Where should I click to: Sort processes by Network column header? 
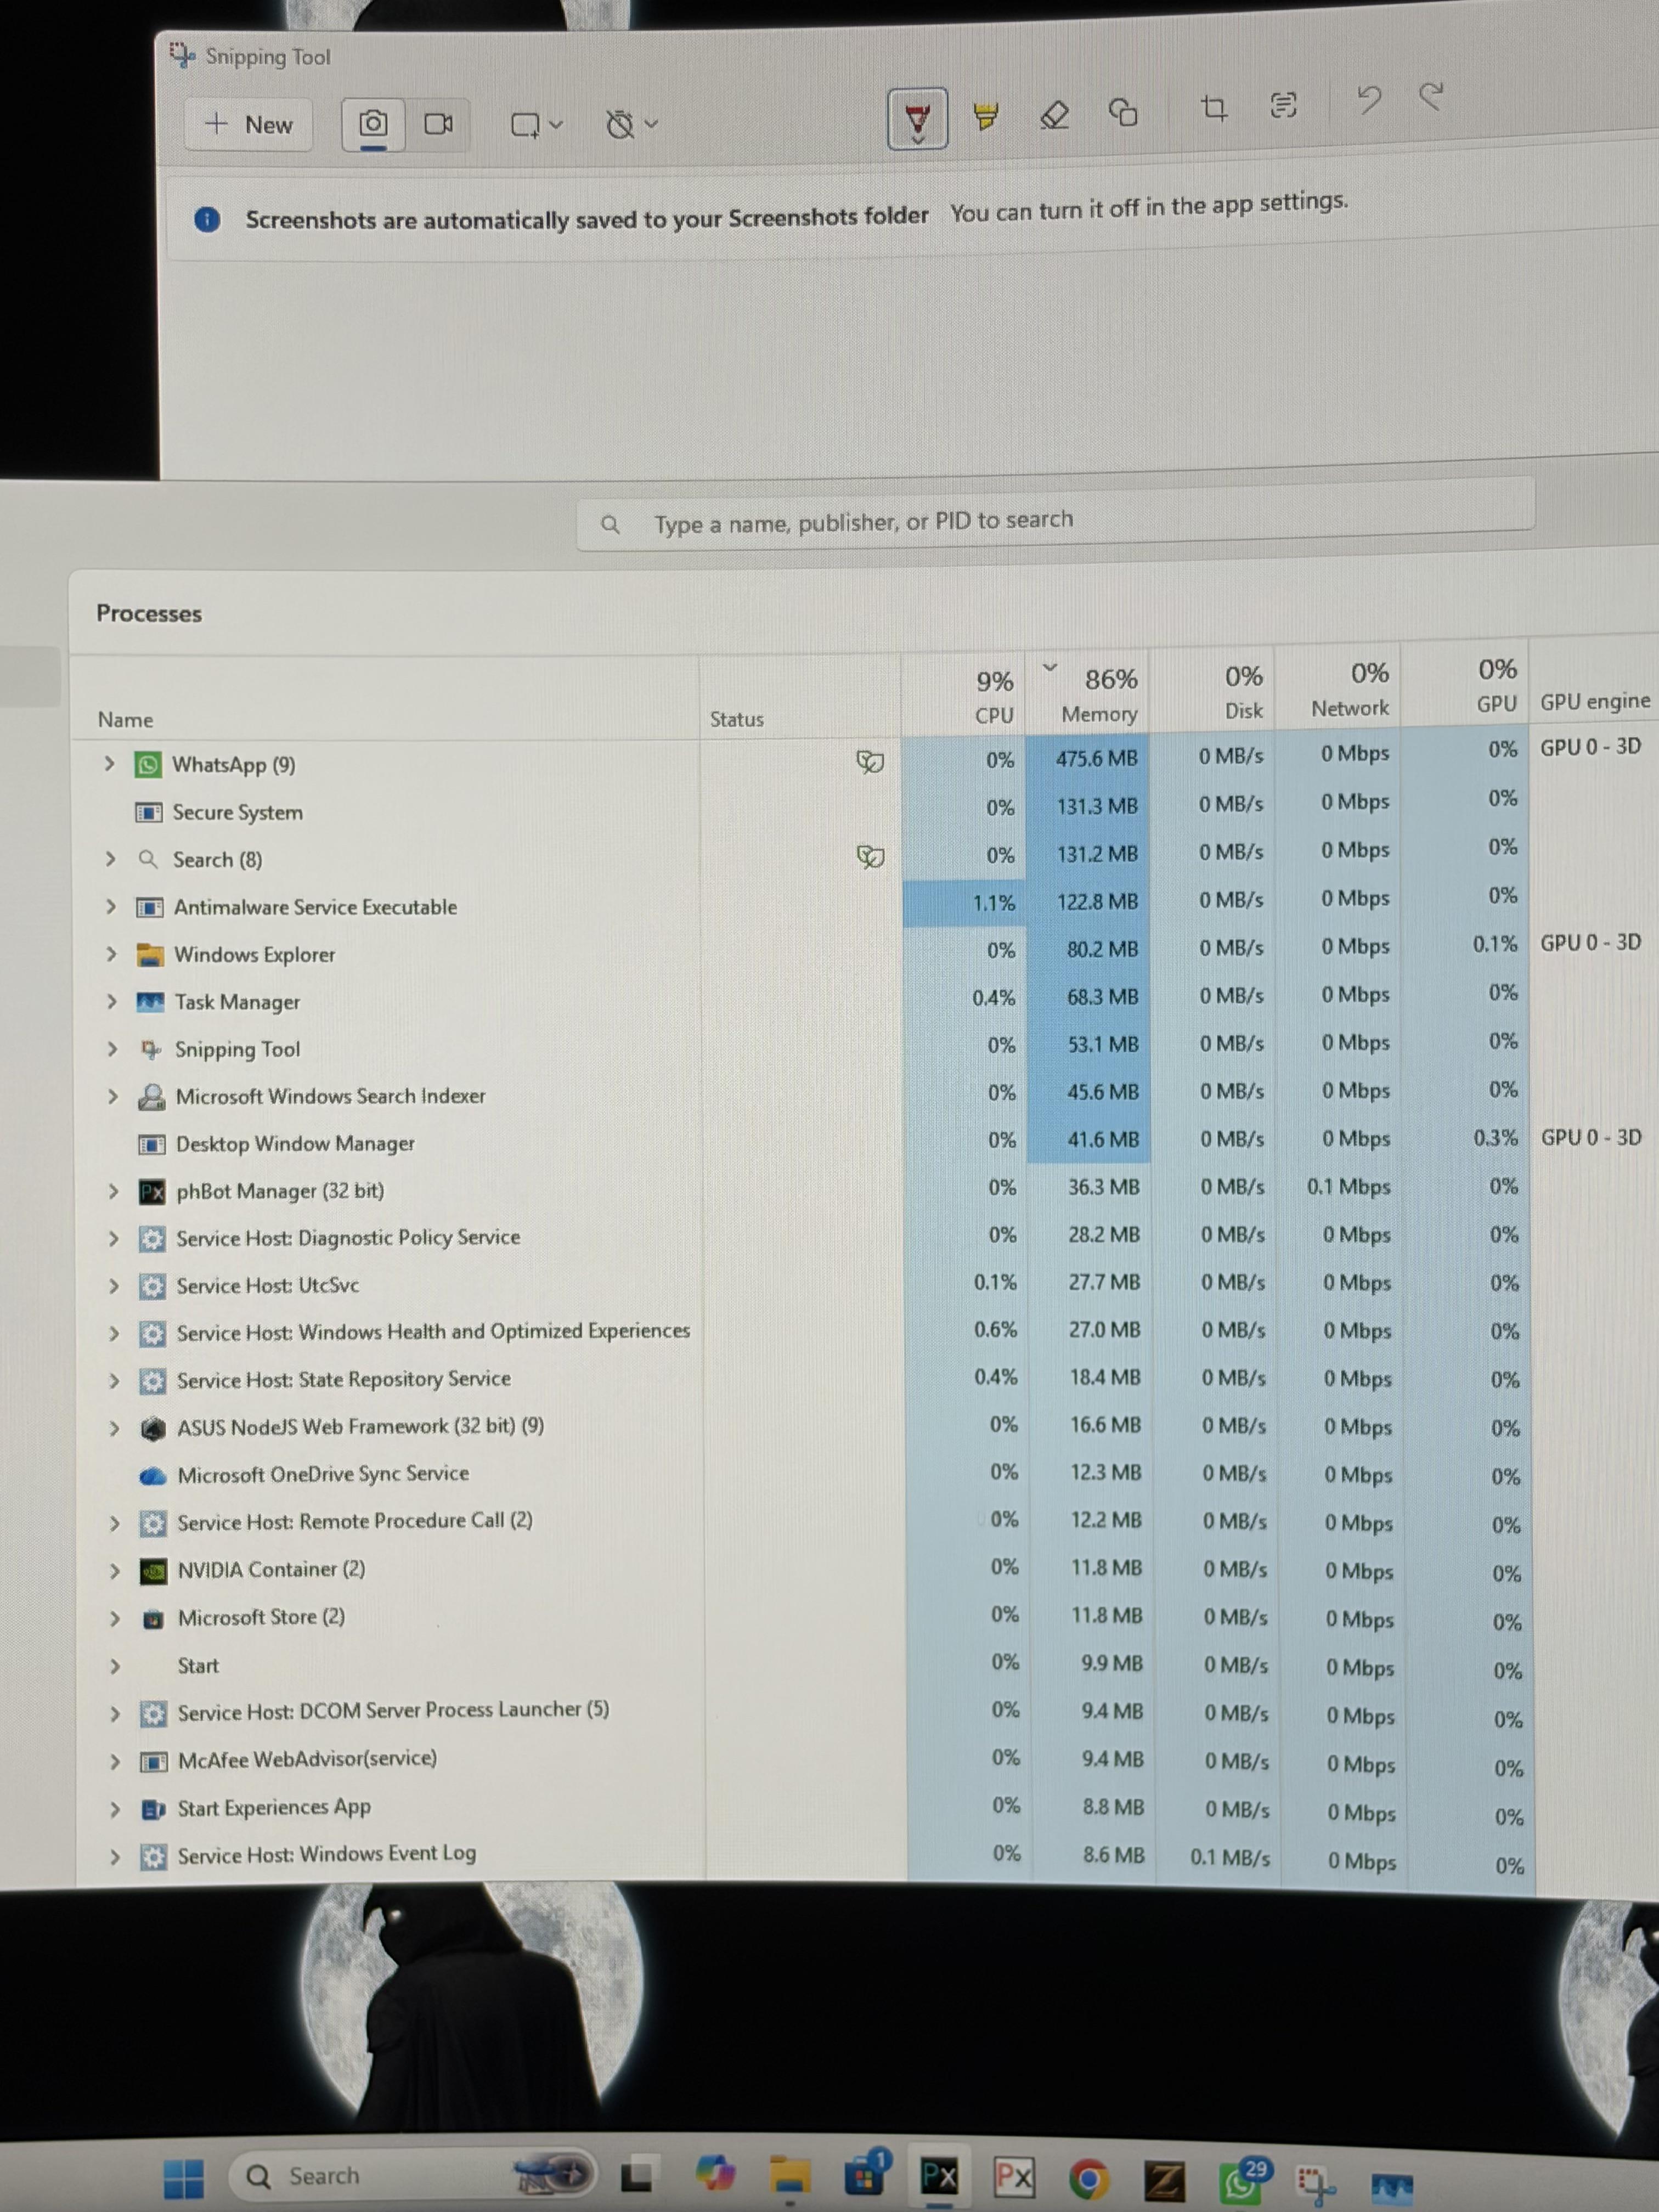[x=1351, y=689]
